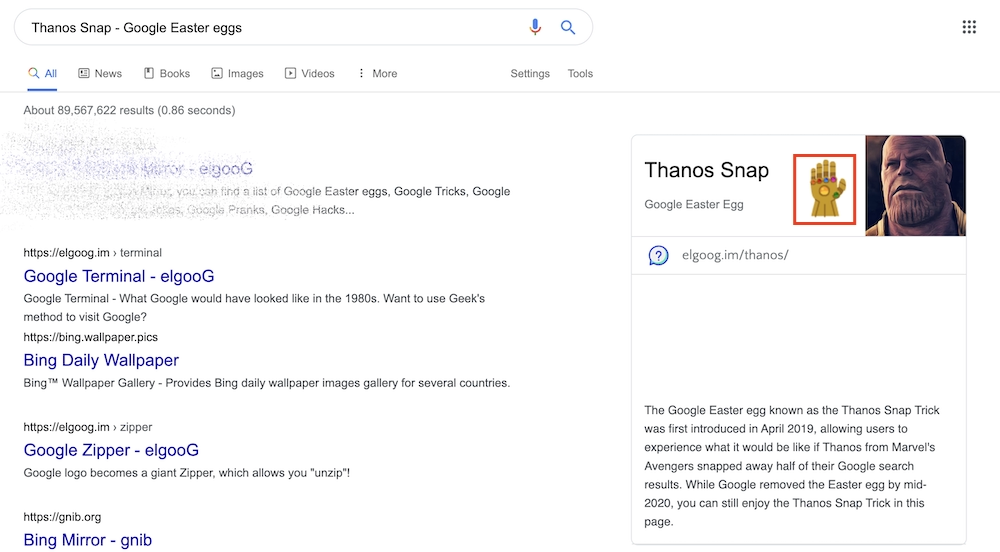Screen dimensions: 1000x552
Task: Click the Infinity Gauntlet icon
Action: coord(825,189)
